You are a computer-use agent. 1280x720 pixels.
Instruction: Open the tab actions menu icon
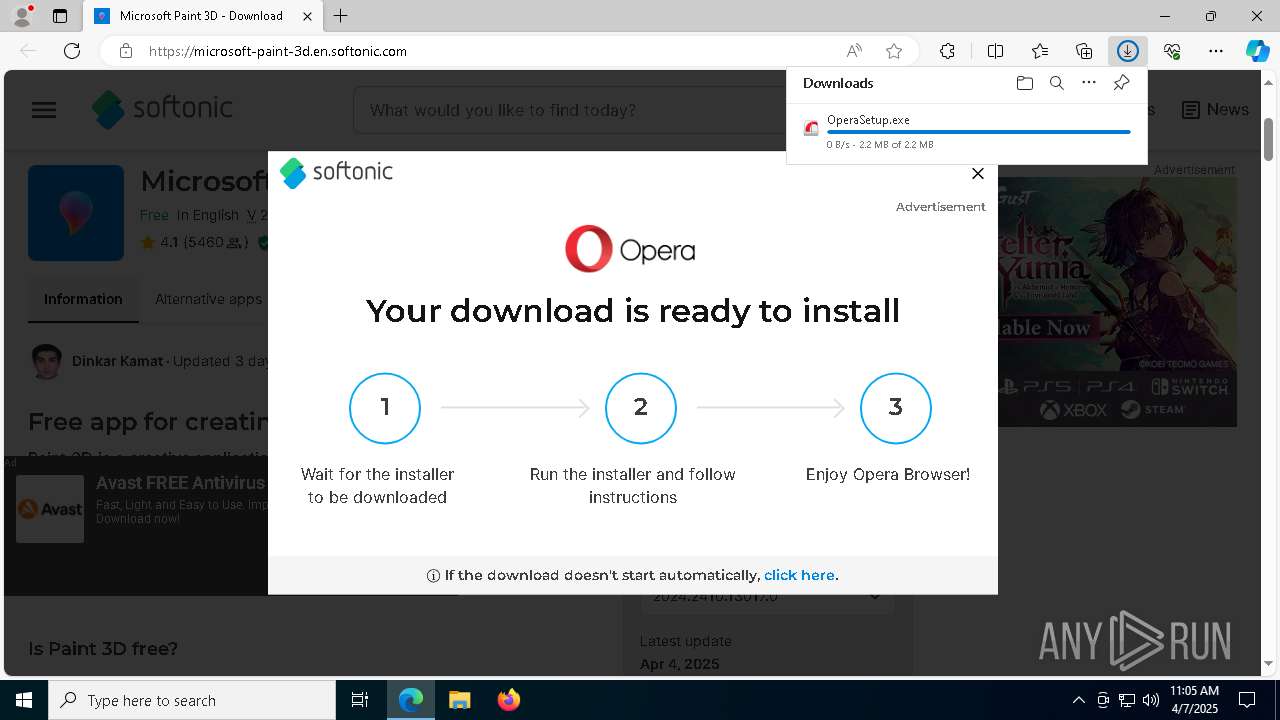[60, 16]
